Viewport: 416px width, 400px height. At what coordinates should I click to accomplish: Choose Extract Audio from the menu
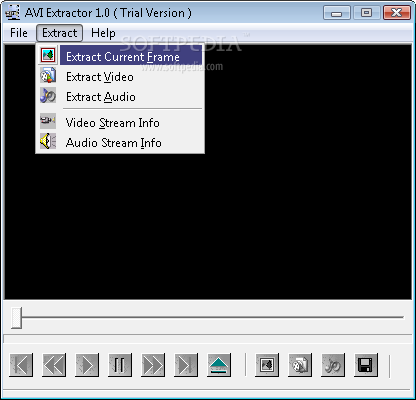tap(120, 97)
